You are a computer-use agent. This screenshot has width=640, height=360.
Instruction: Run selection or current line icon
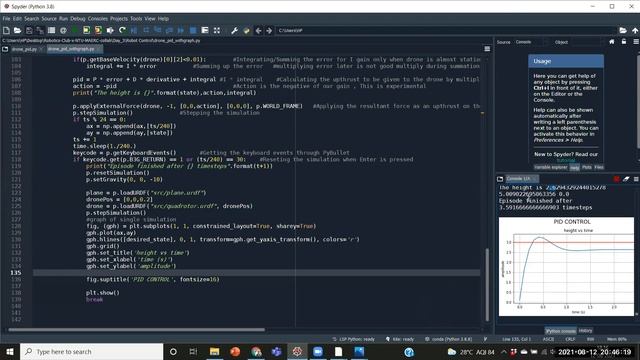coord(110,30)
